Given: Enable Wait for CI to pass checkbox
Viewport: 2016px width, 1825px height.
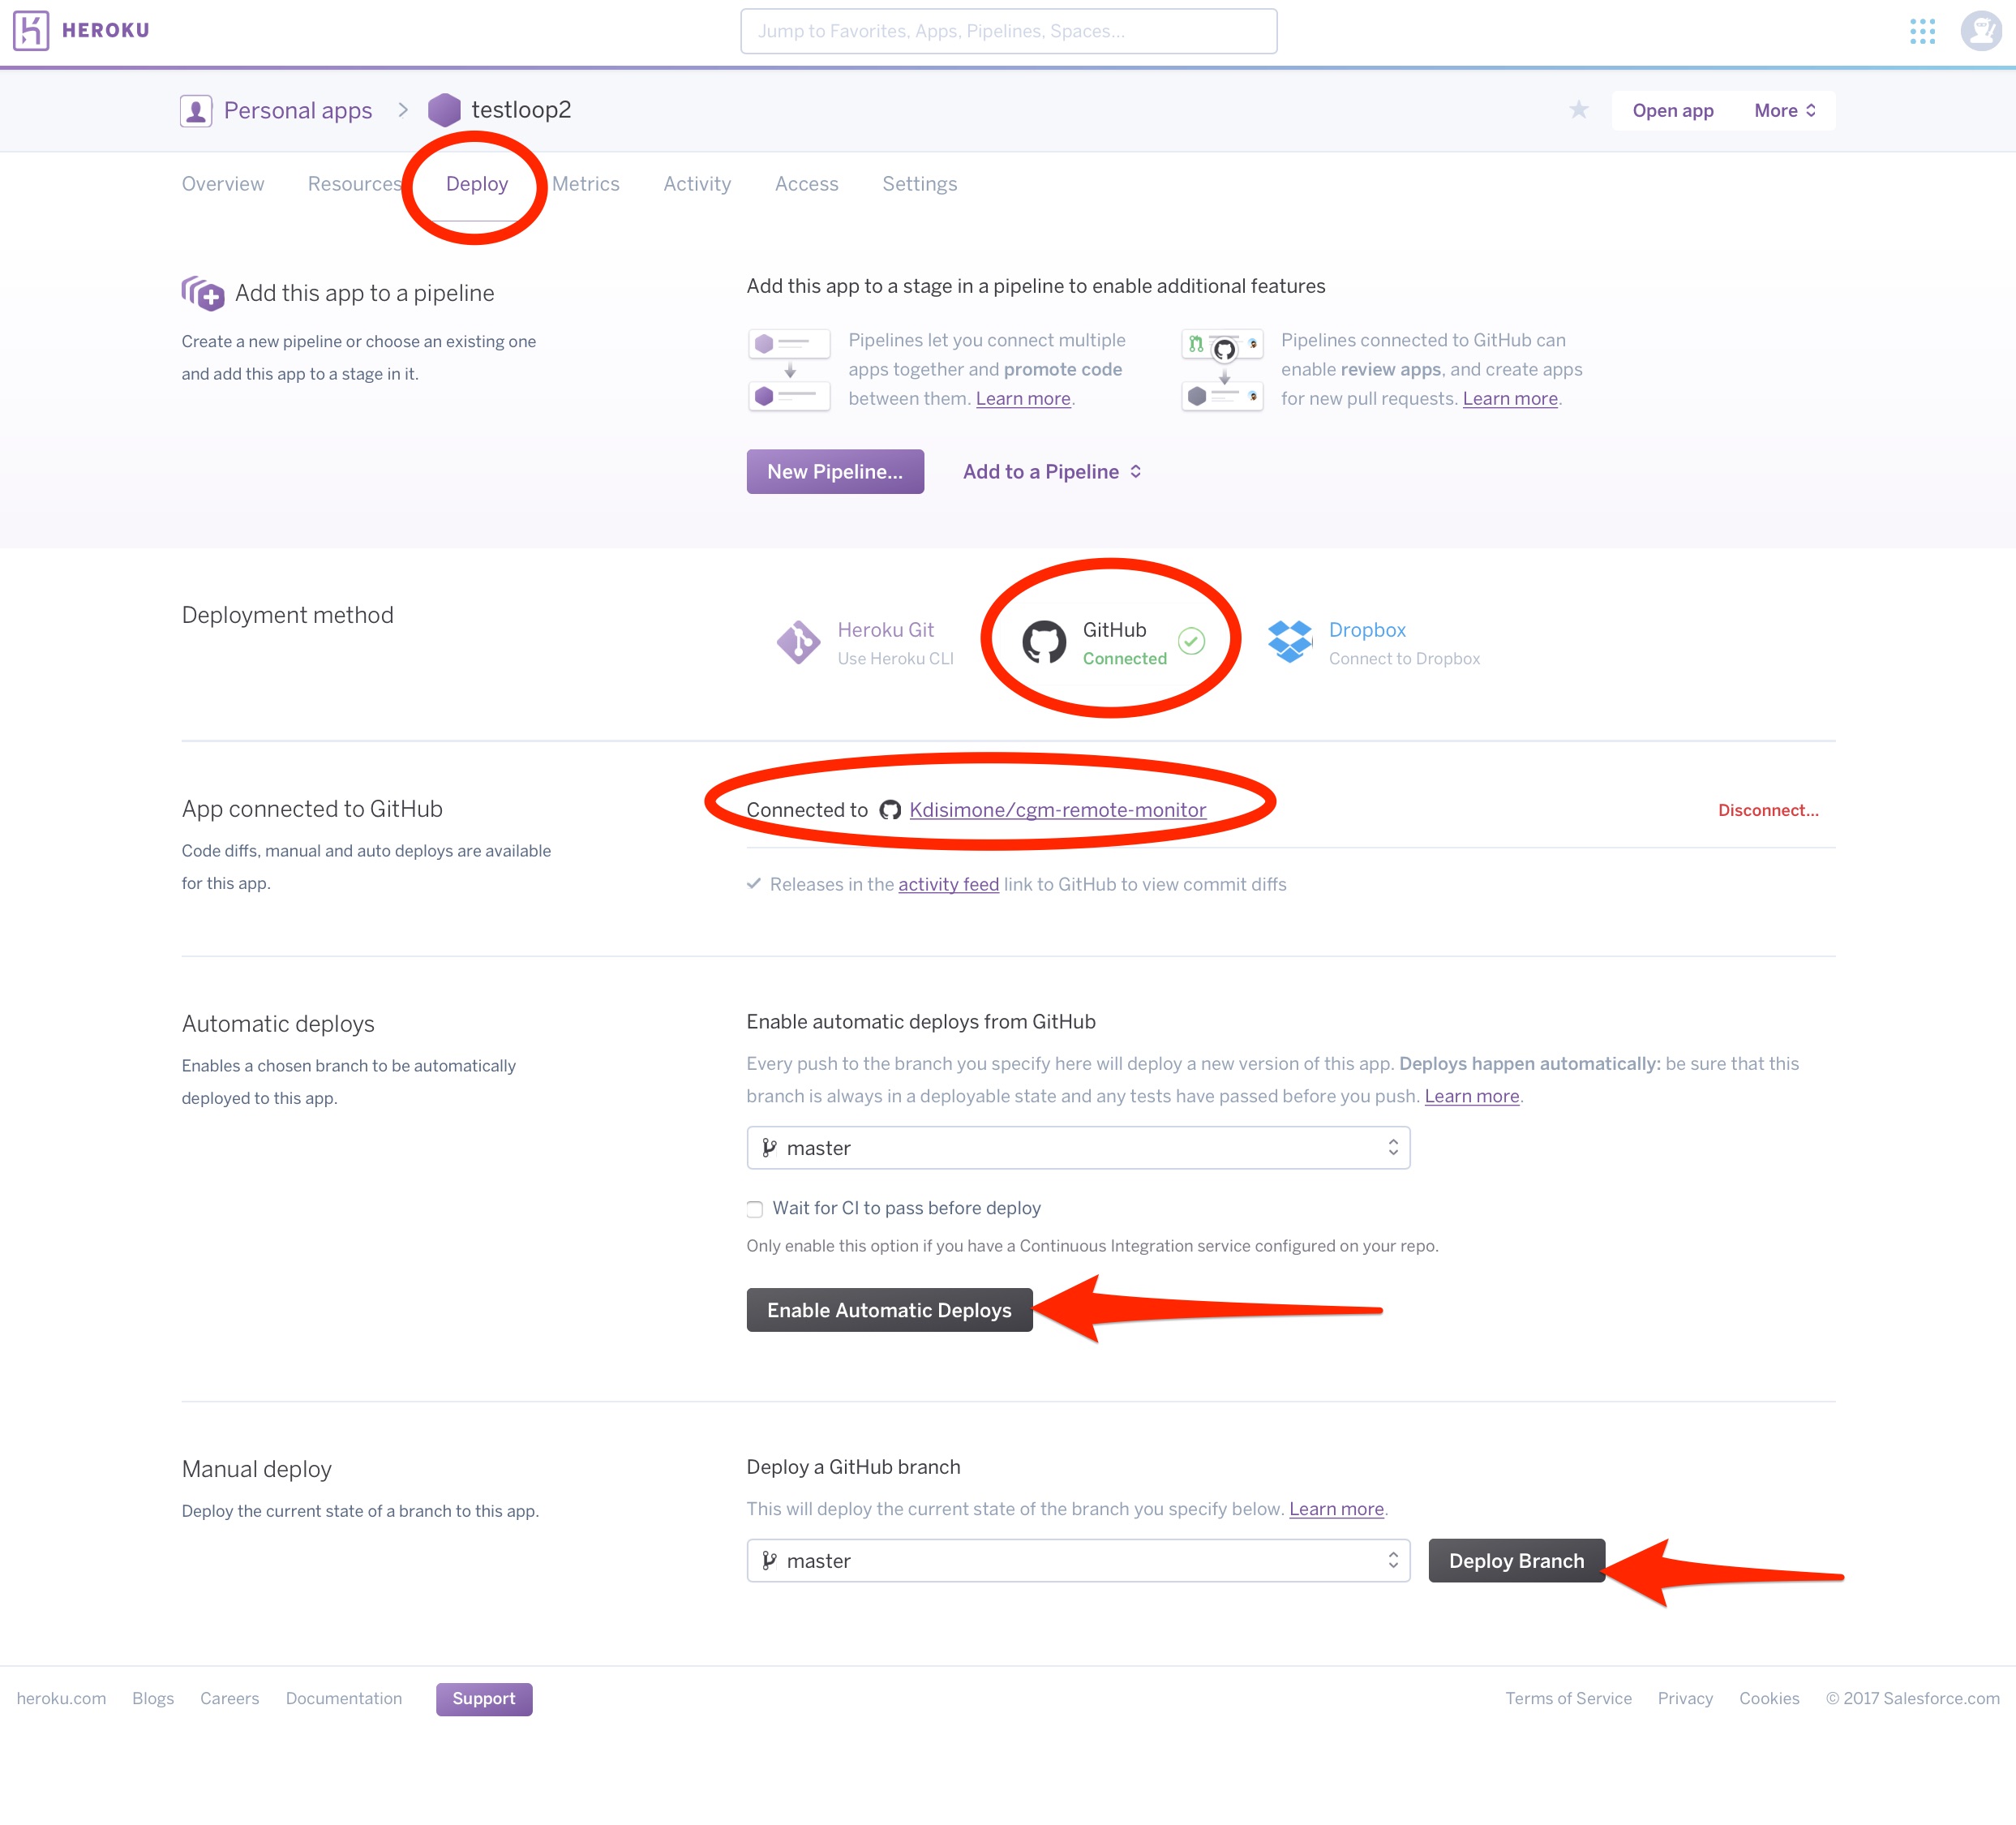Looking at the screenshot, I should (755, 1209).
